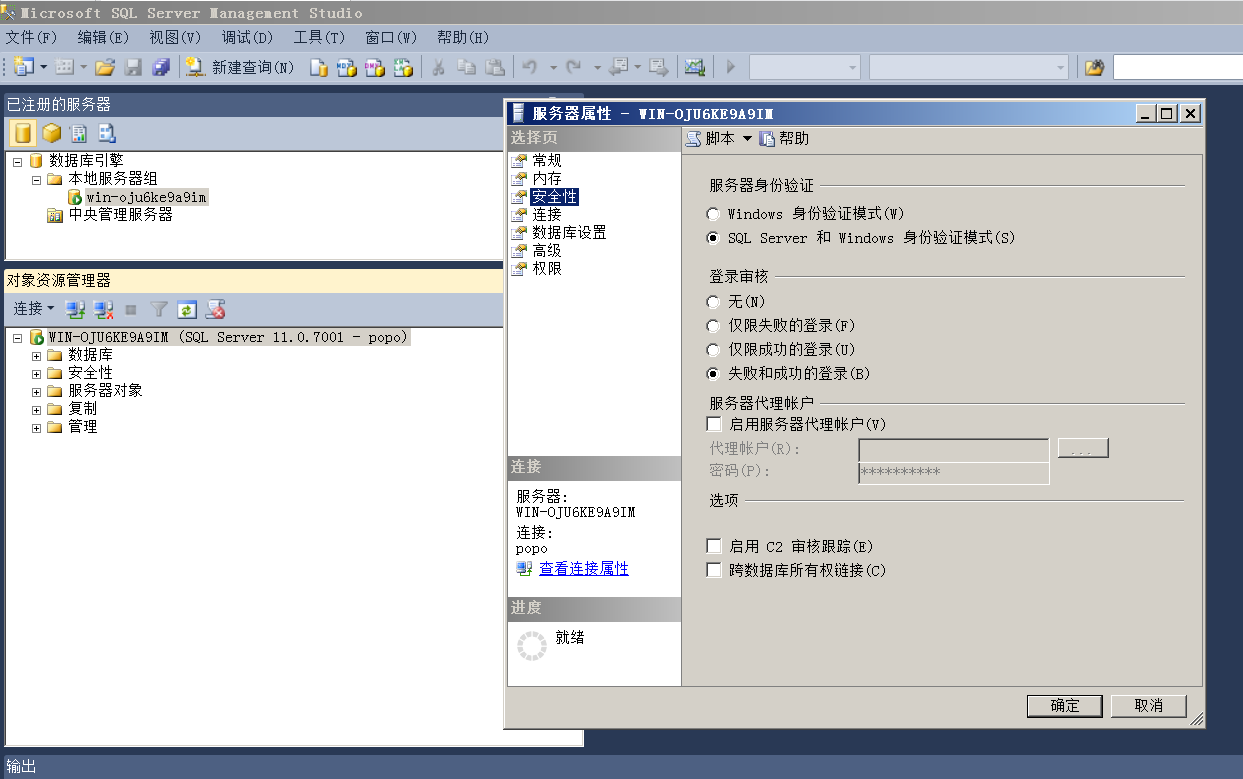
Task: Open the 编辑(E) menu
Action: point(103,38)
